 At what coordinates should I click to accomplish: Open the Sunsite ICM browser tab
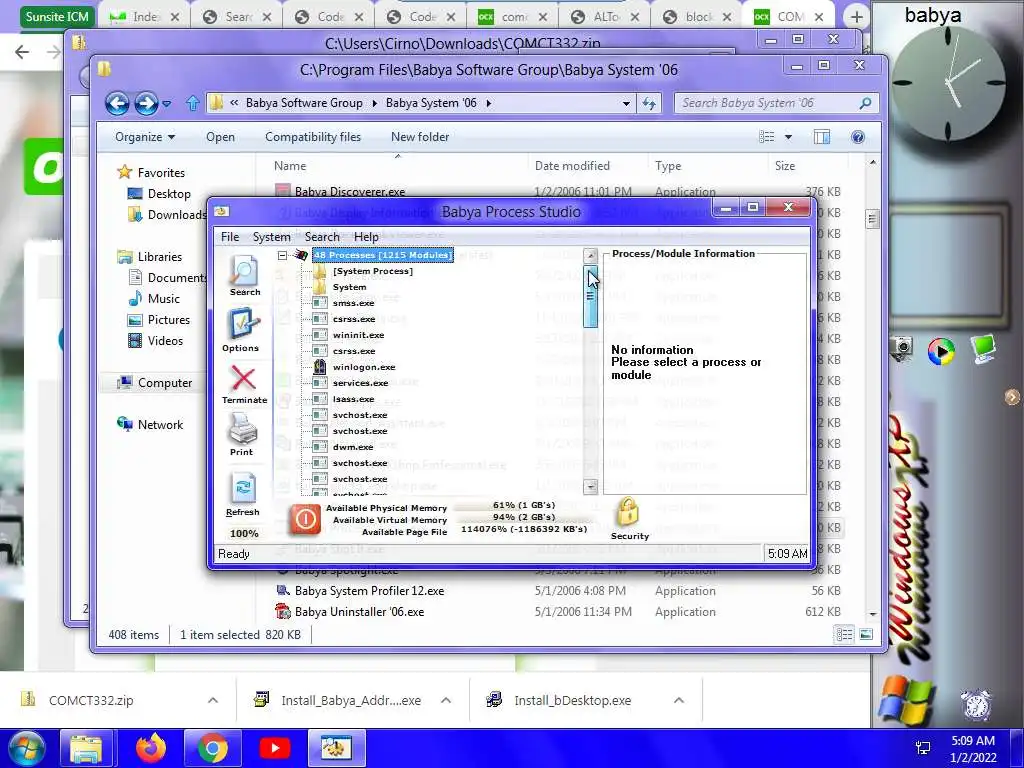point(57,17)
